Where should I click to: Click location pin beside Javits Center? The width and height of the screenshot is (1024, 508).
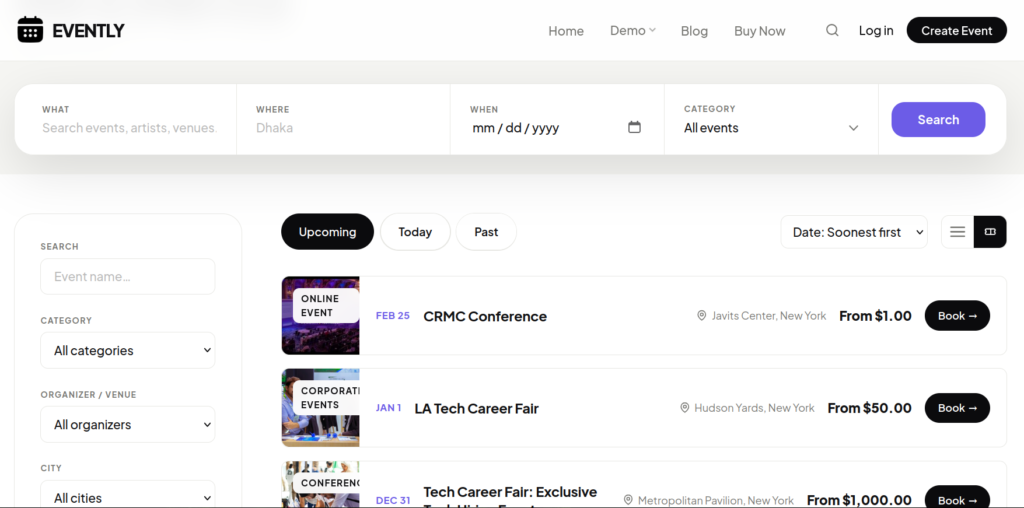point(701,315)
